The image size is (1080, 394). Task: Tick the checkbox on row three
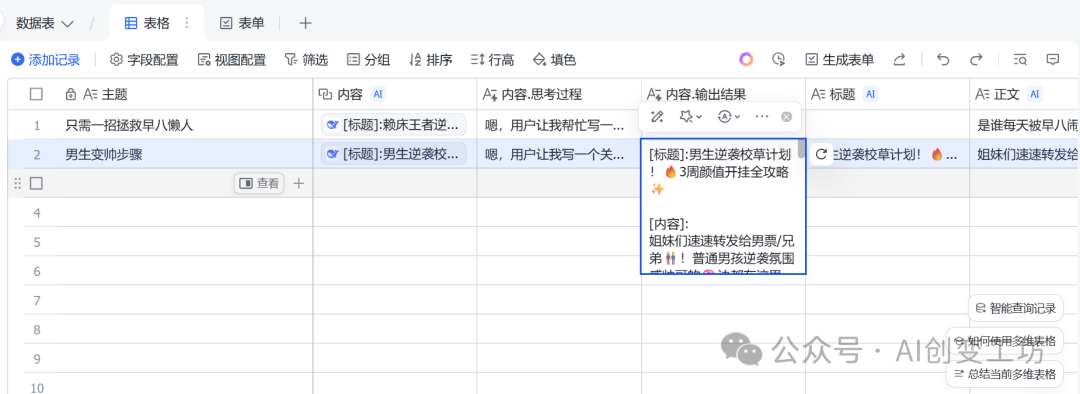coord(37,183)
